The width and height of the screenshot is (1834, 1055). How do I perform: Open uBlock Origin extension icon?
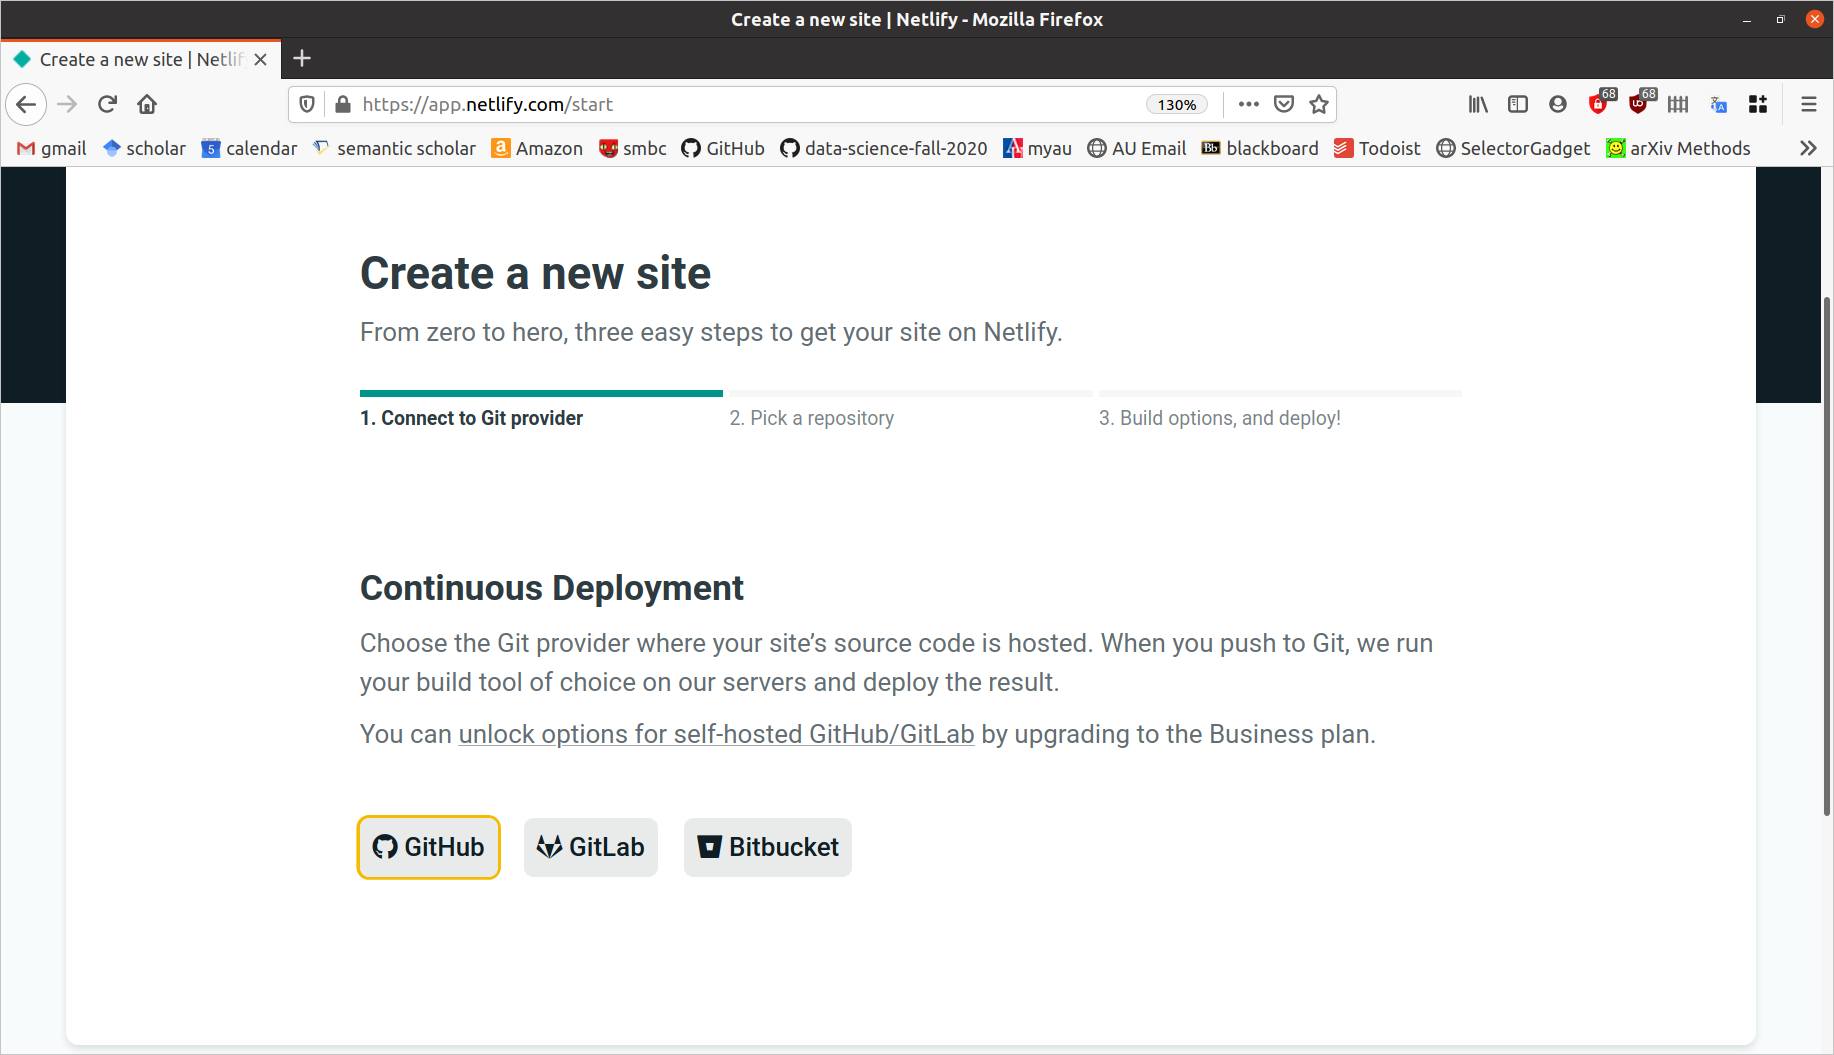pyautogui.click(x=1641, y=102)
